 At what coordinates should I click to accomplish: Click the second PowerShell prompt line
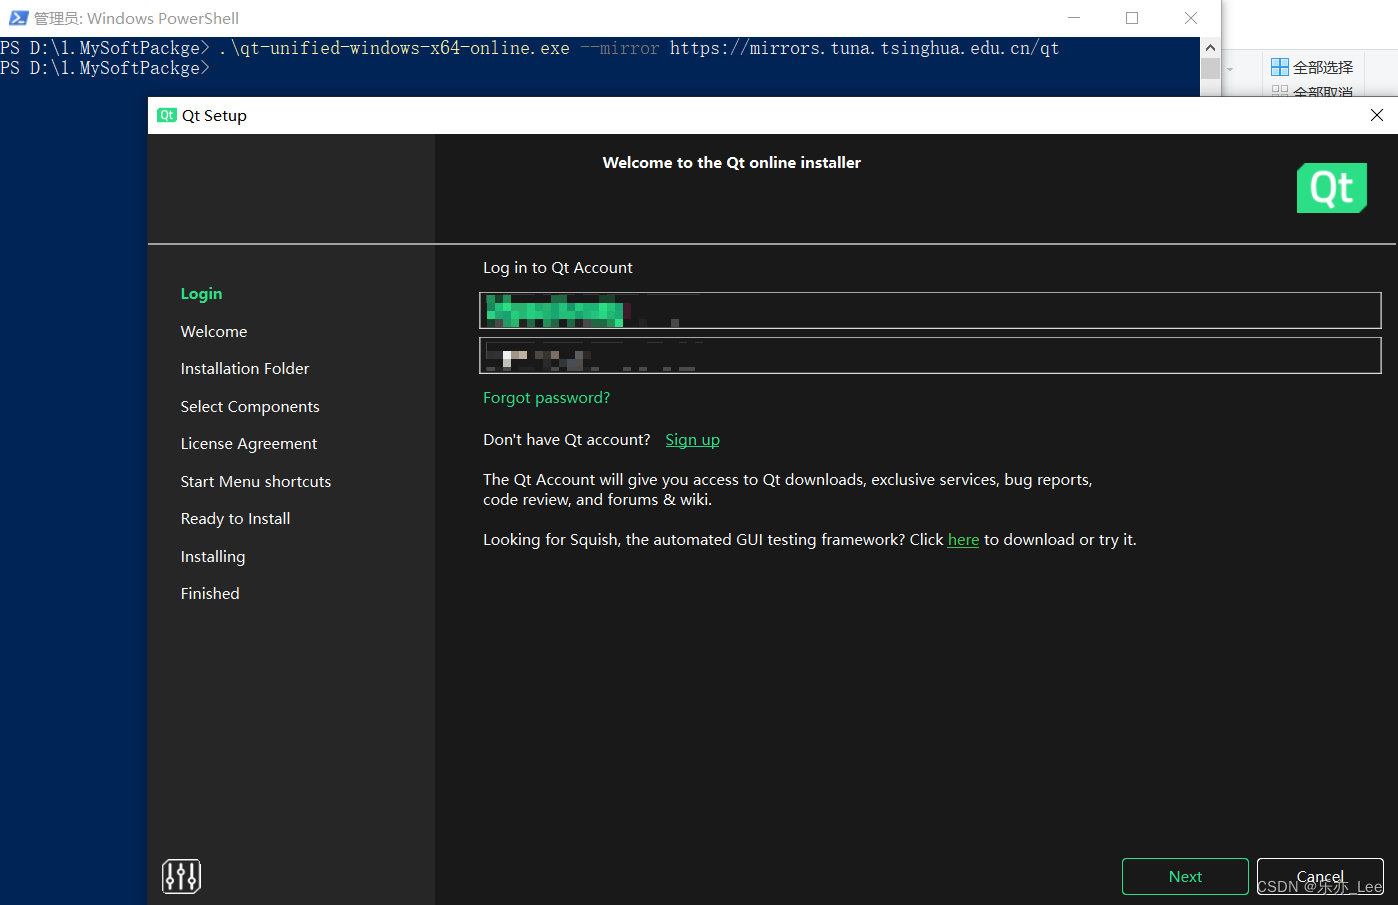tap(105, 68)
